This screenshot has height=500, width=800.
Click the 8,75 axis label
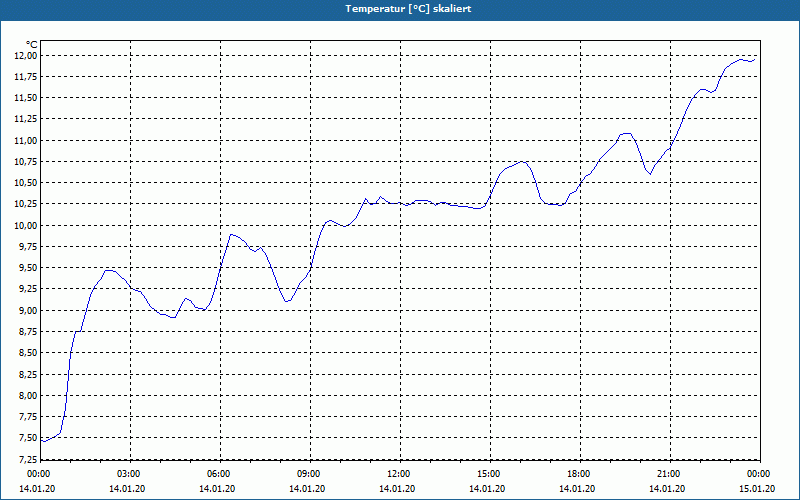click(x=28, y=332)
